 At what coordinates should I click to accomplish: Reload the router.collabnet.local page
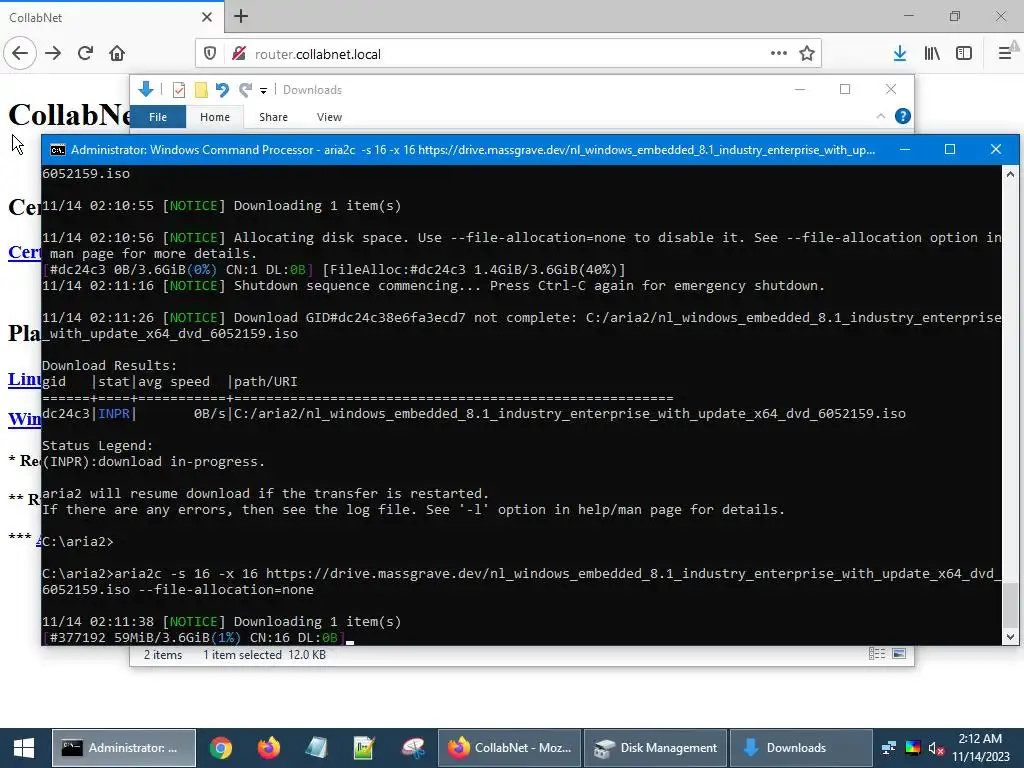coord(85,54)
